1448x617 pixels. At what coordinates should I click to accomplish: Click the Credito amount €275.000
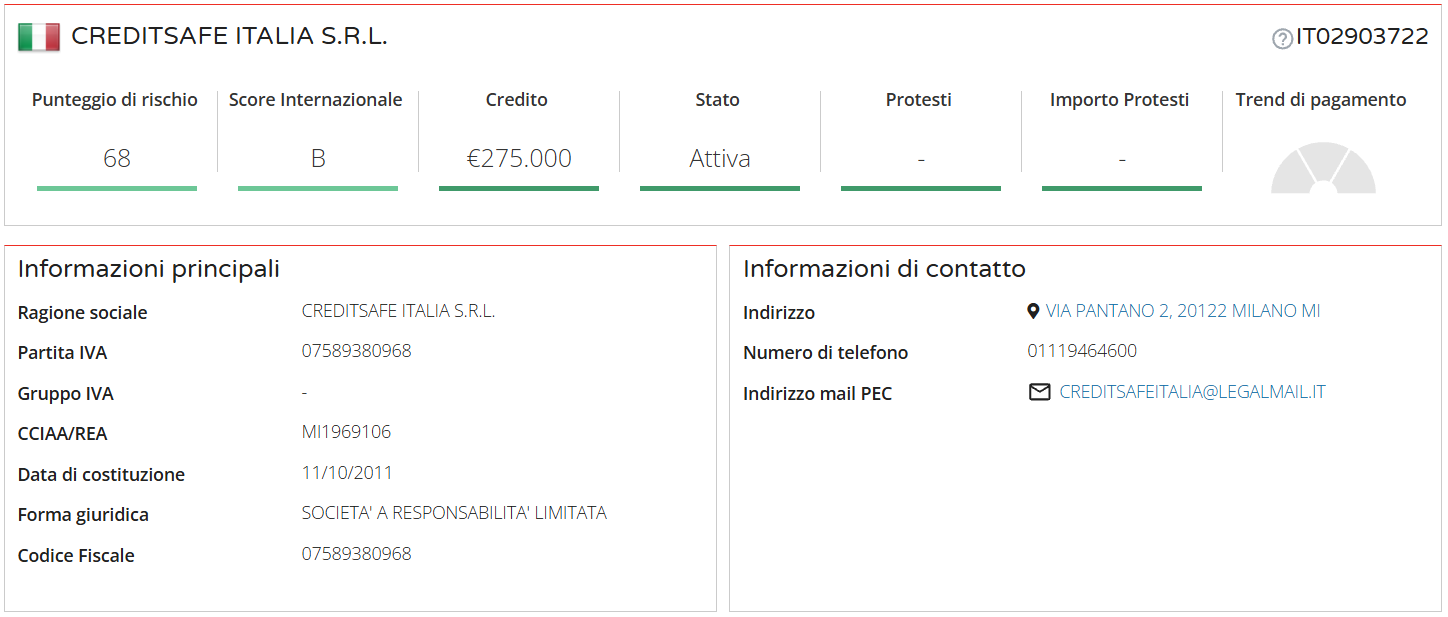click(519, 158)
